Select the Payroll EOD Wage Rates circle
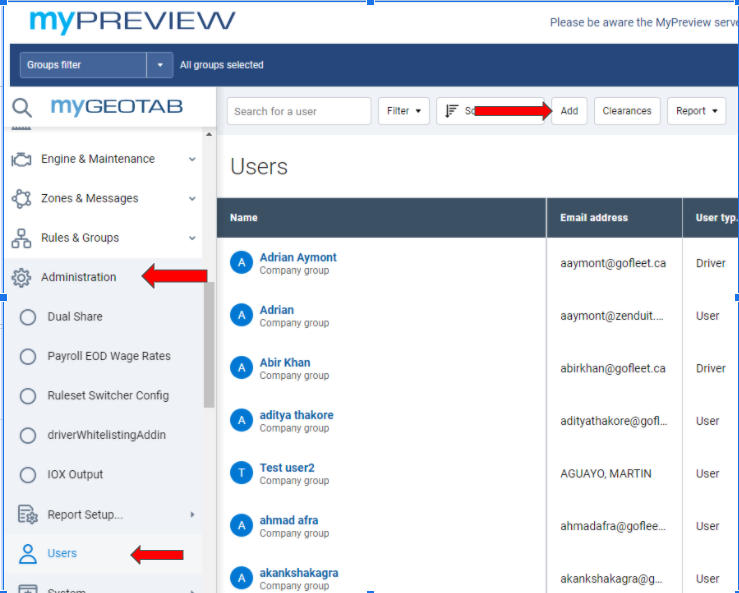The height and width of the screenshot is (593, 739). [28, 356]
